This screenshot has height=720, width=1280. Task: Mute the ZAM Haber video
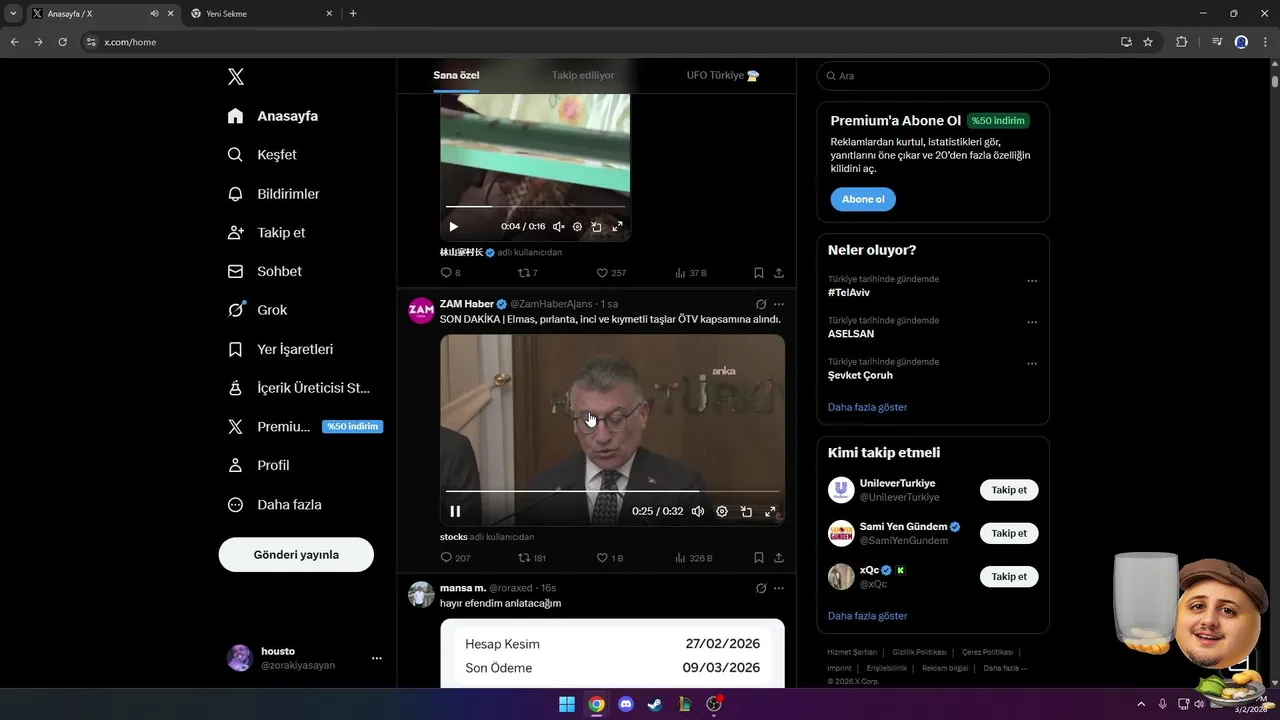coord(698,511)
